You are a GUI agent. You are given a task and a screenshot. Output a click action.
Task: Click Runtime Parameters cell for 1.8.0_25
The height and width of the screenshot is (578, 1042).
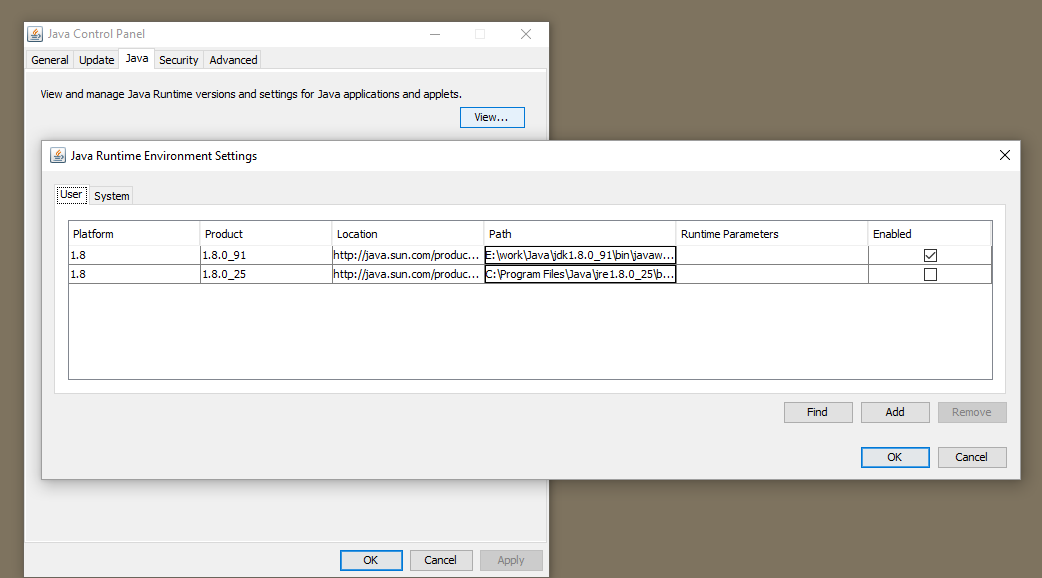tap(772, 274)
